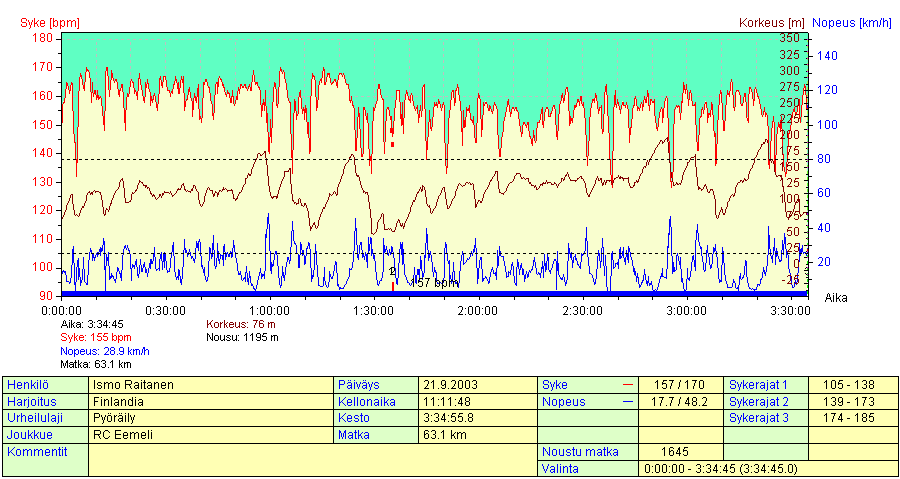Select the Pyöräily sport field
This screenshot has width=900, height=479.
[210, 418]
